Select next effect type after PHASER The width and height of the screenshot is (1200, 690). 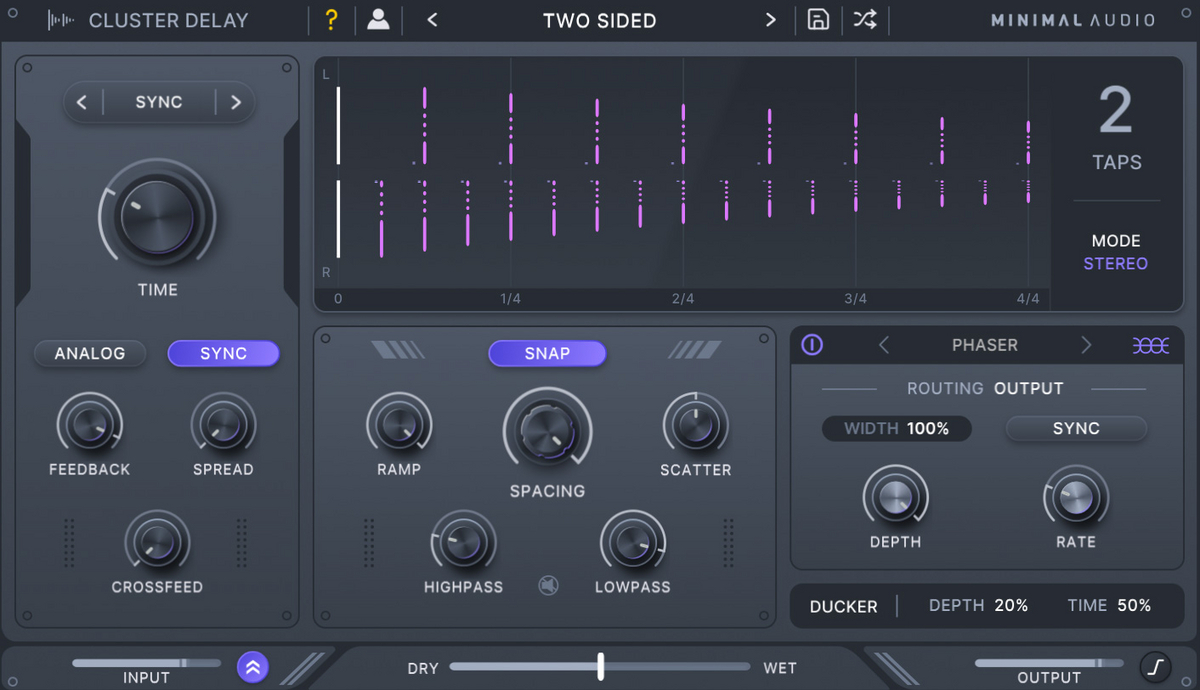coord(1086,345)
